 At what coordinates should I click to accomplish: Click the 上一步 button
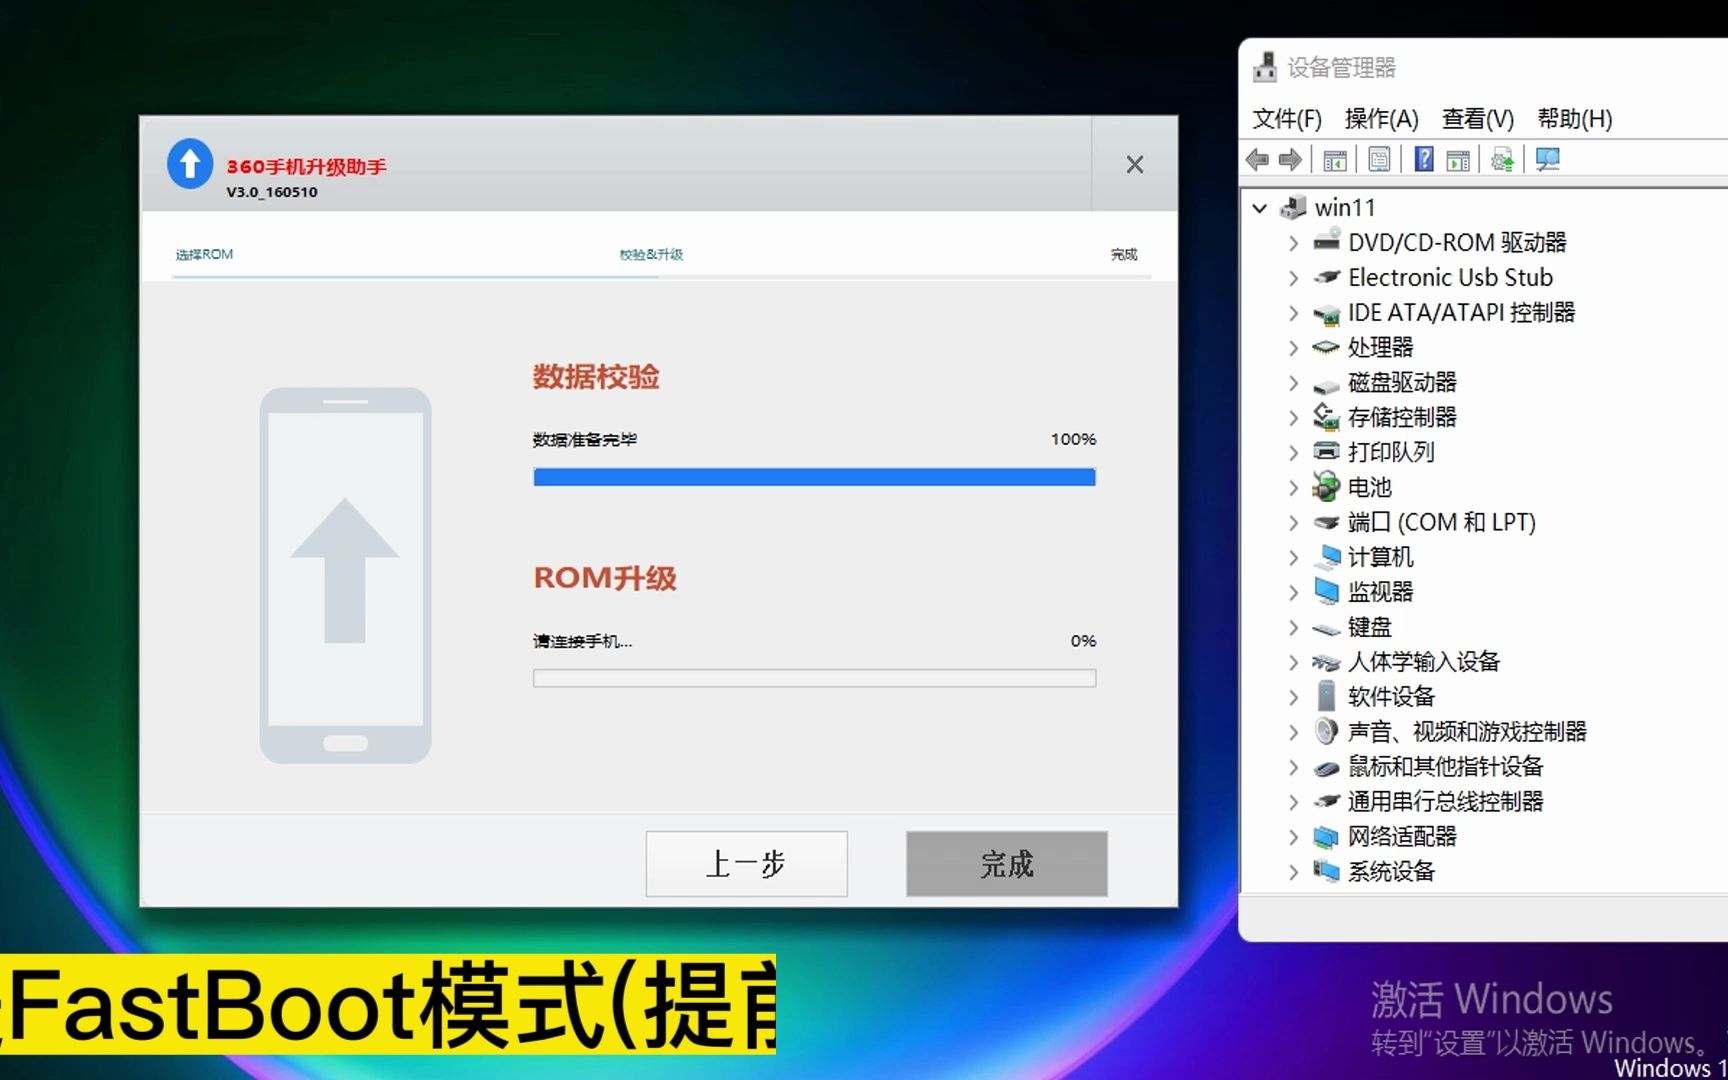(746, 864)
